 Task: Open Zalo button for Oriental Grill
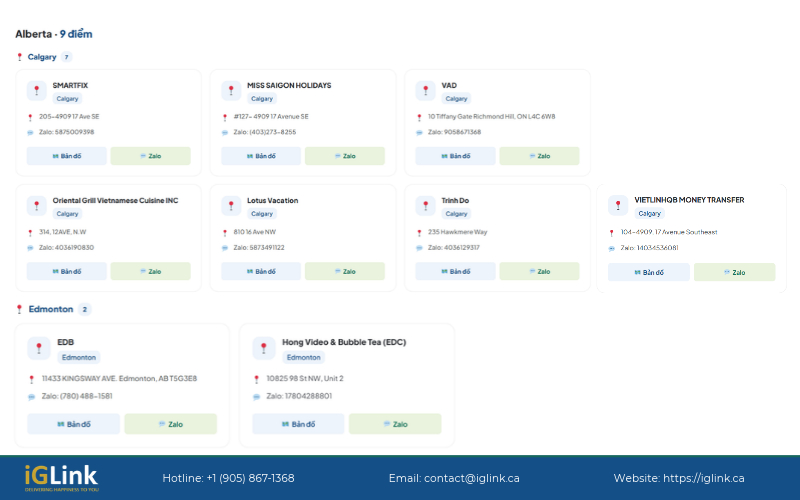pyautogui.click(x=151, y=271)
